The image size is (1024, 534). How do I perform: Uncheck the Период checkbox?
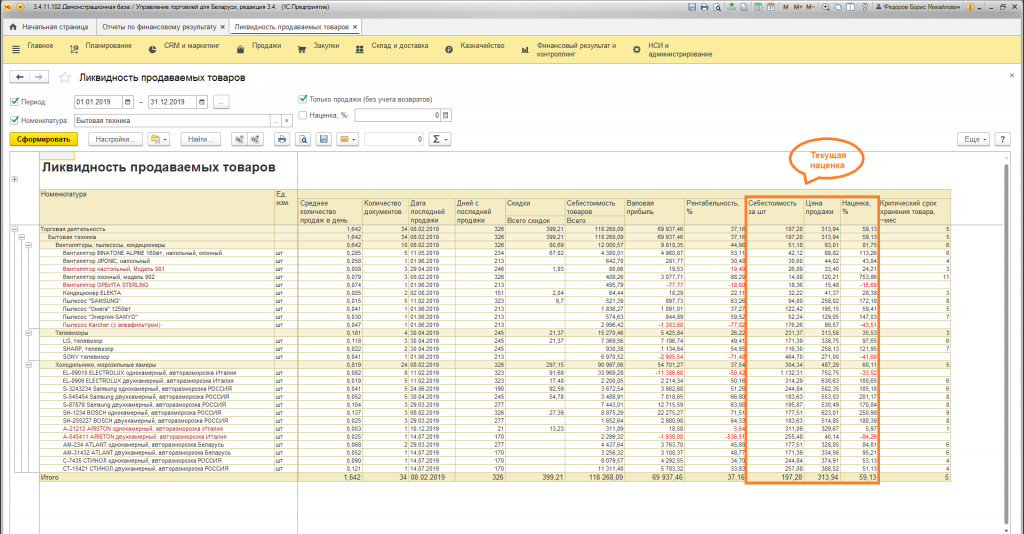click(14, 102)
